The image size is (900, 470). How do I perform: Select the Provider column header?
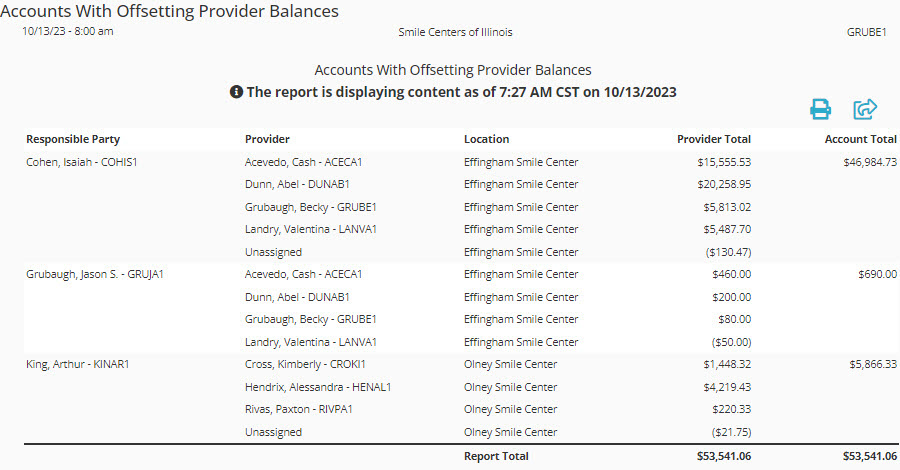tap(267, 139)
